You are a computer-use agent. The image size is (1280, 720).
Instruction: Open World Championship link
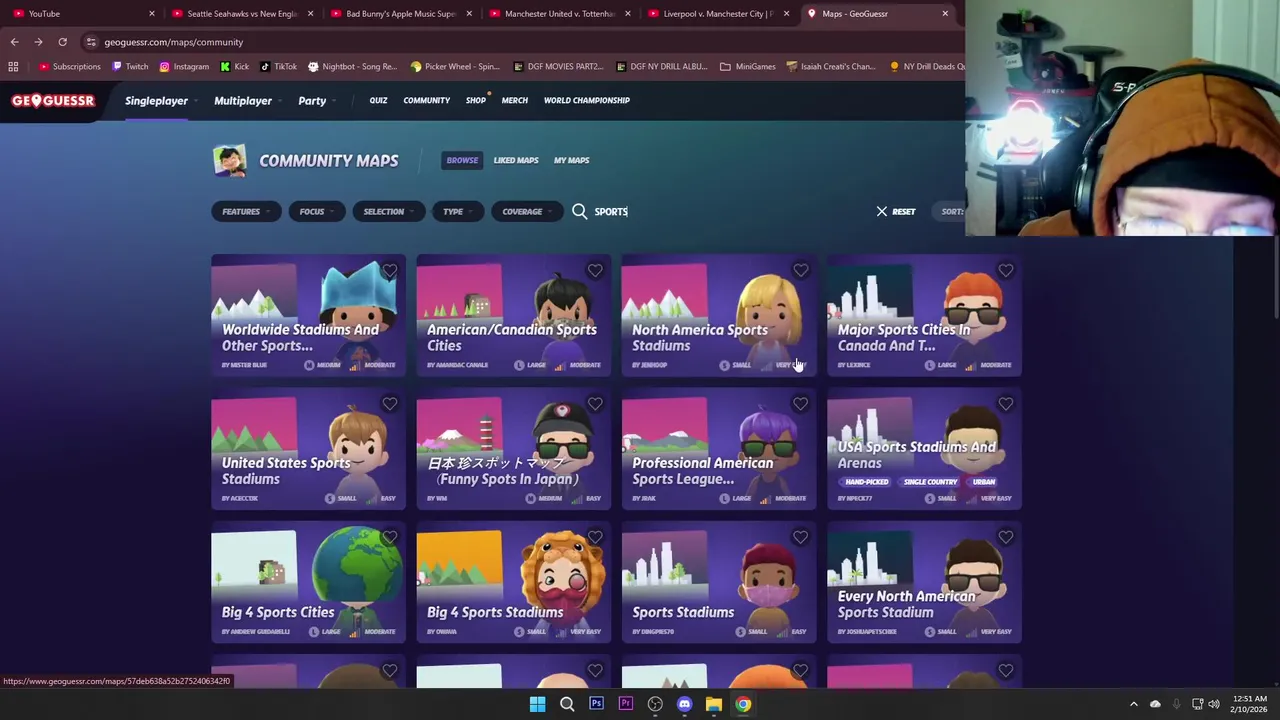click(x=587, y=100)
